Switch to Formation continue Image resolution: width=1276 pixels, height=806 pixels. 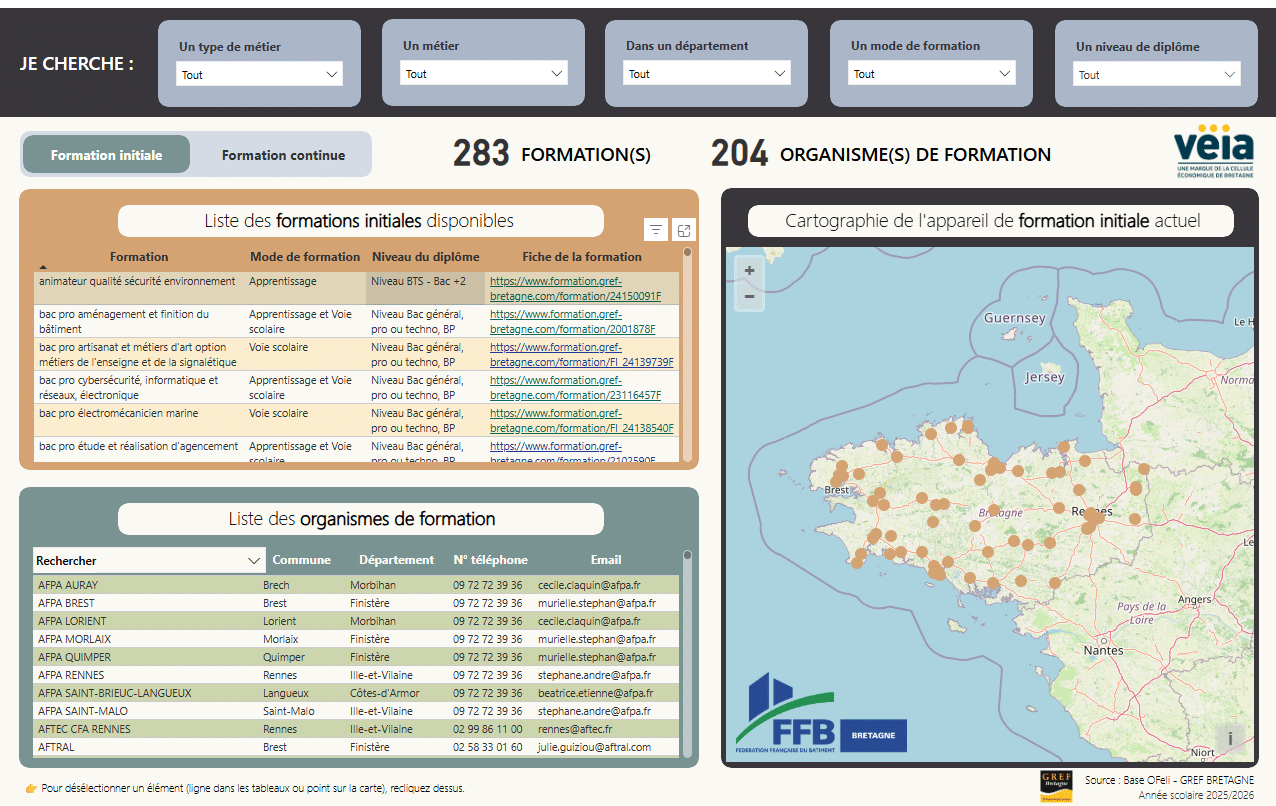coord(283,155)
